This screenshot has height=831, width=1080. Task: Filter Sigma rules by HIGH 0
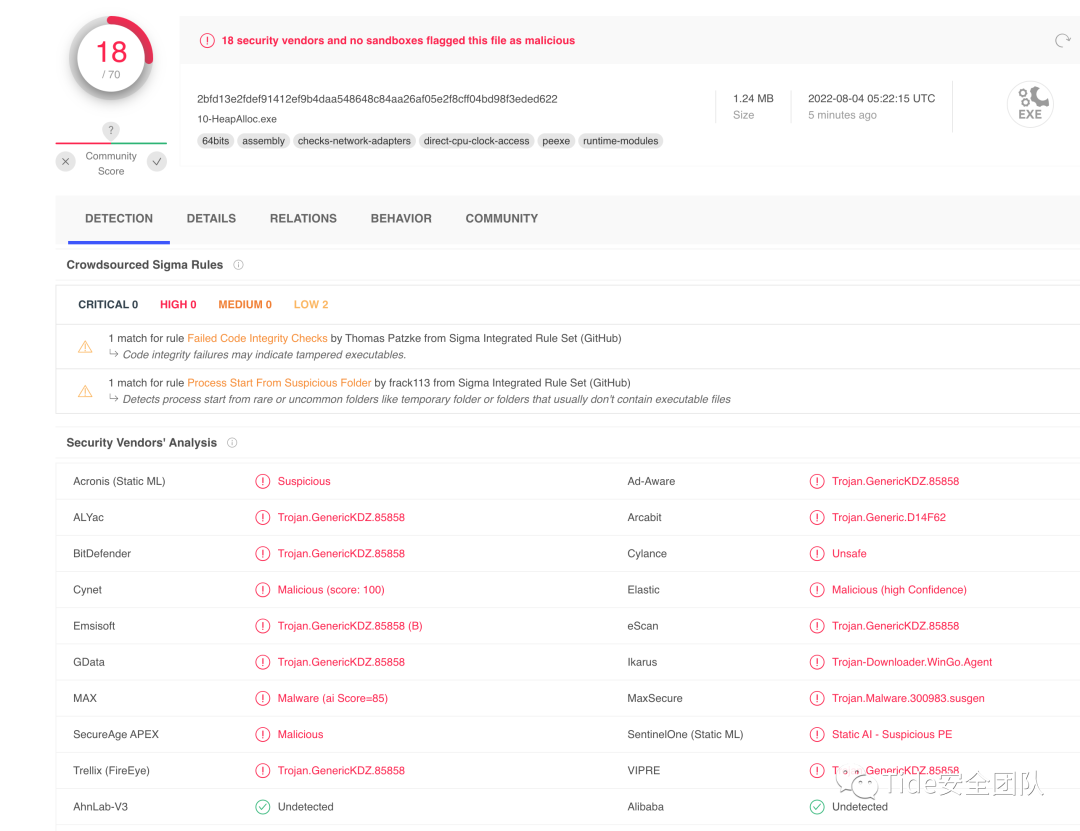tap(178, 305)
